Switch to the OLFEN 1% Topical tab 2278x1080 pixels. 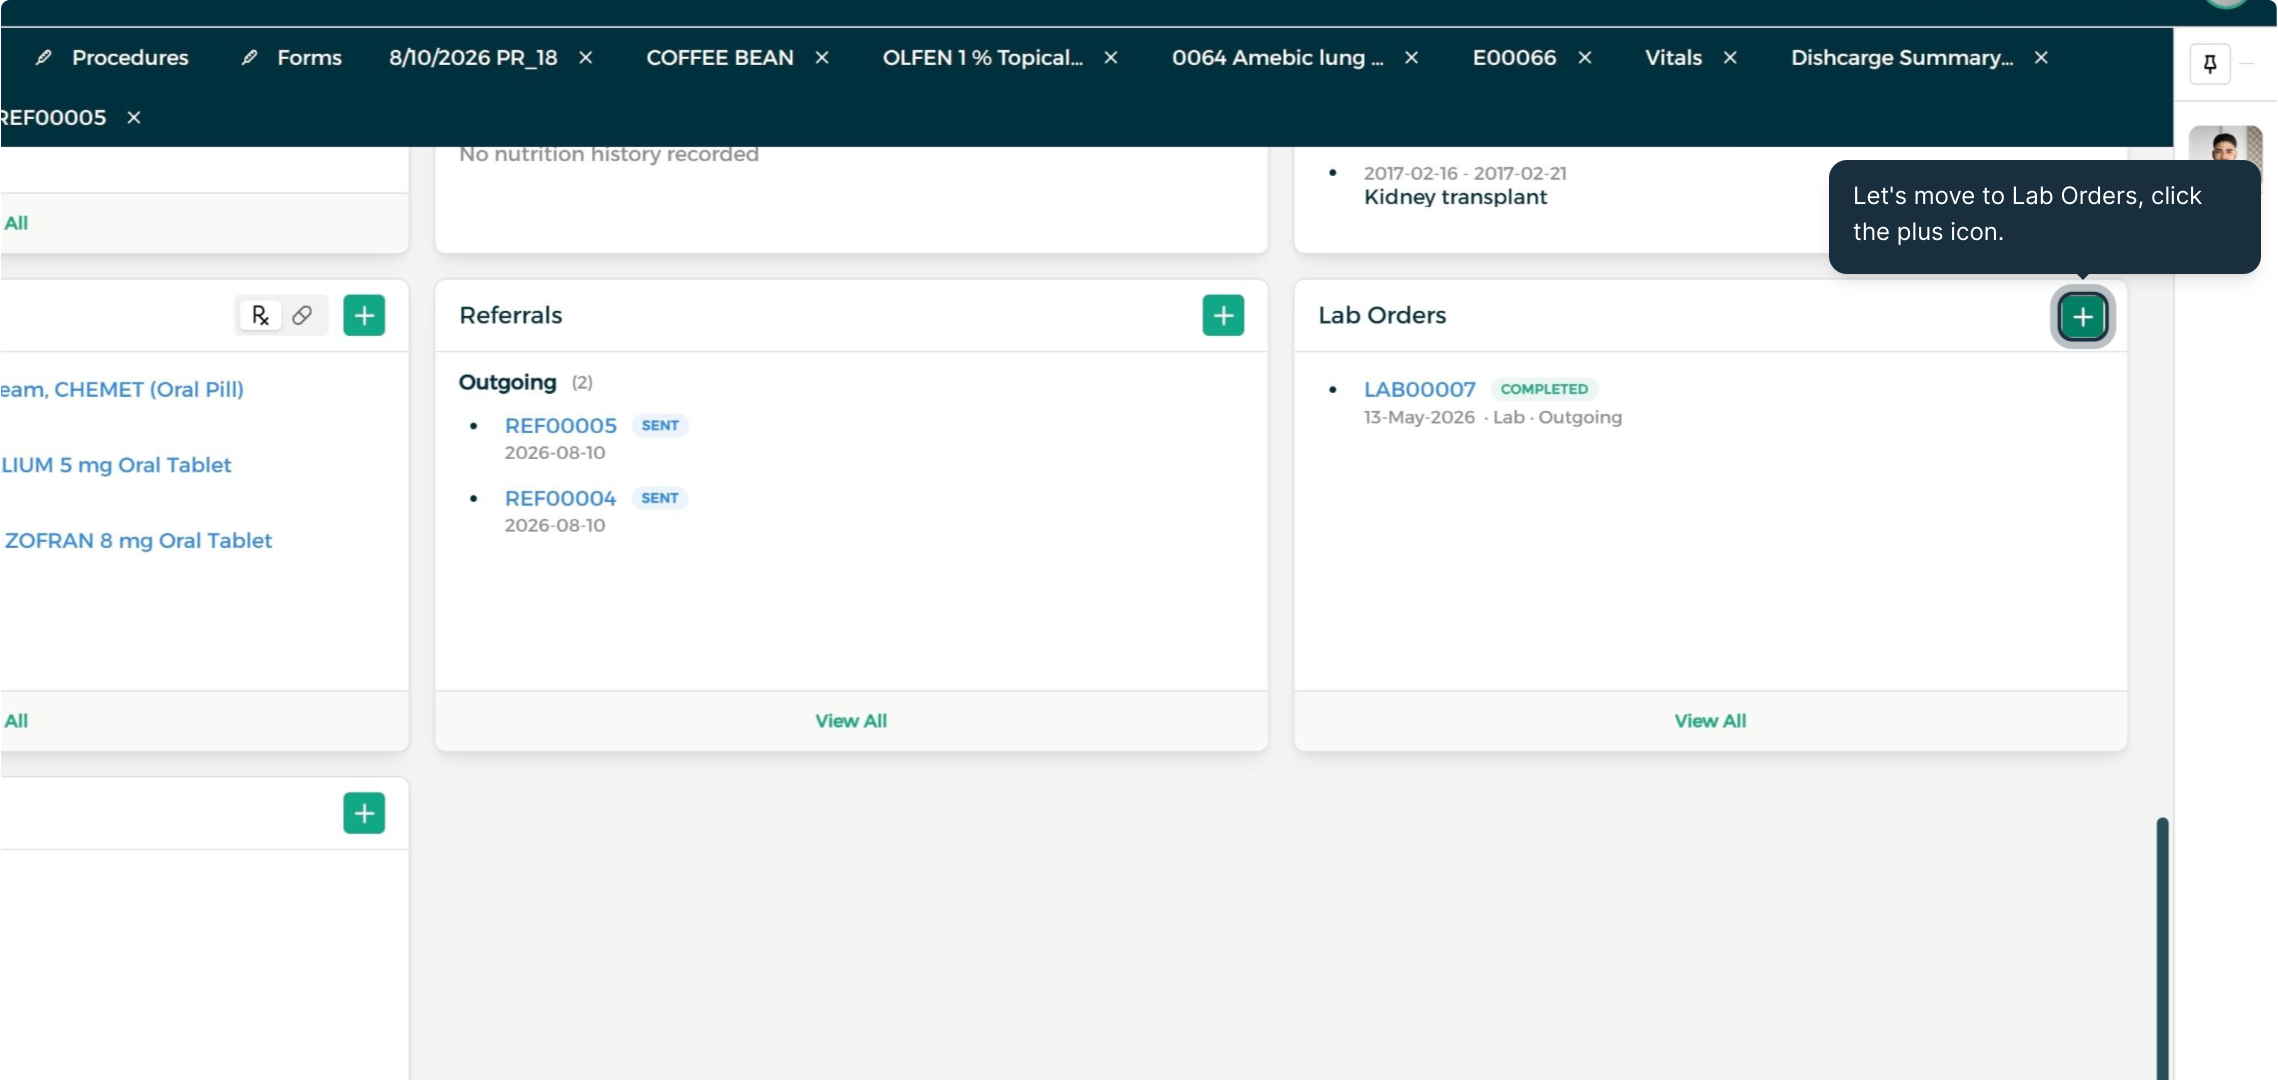[x=982, y=58]
